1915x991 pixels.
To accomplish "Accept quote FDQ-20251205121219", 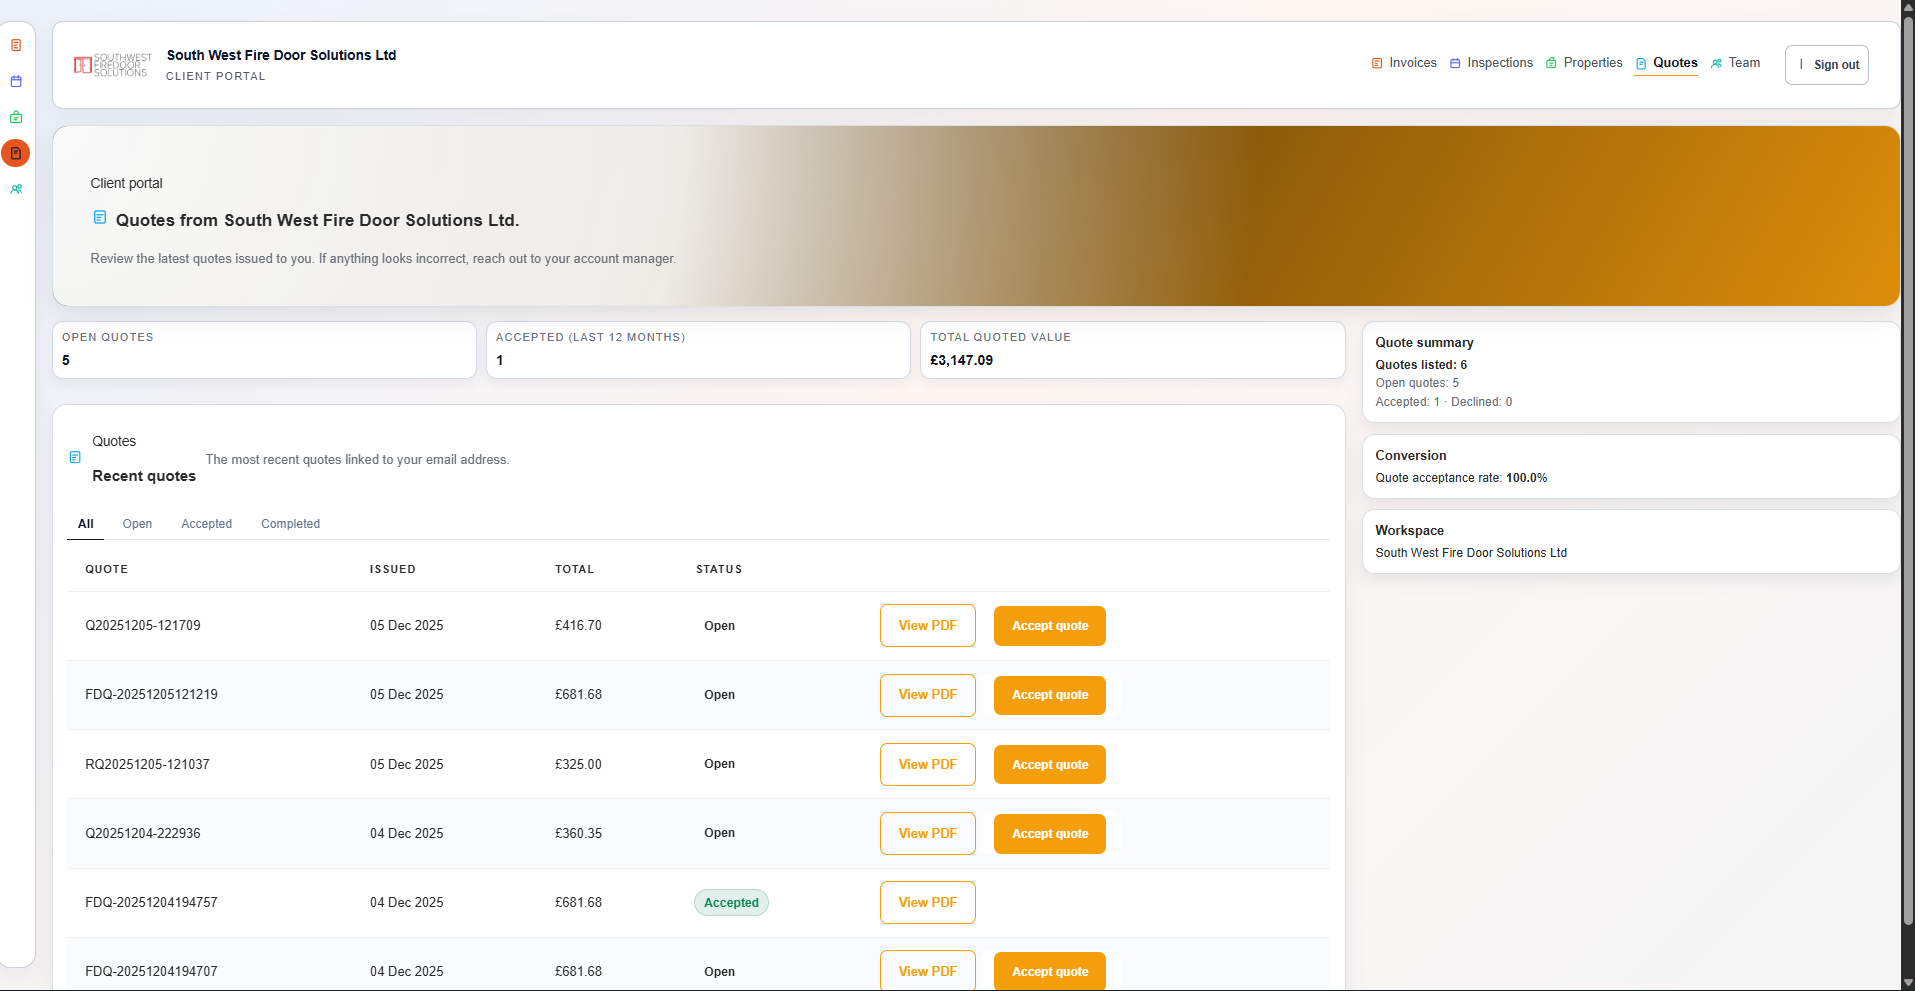I will tap(1049, 694).
